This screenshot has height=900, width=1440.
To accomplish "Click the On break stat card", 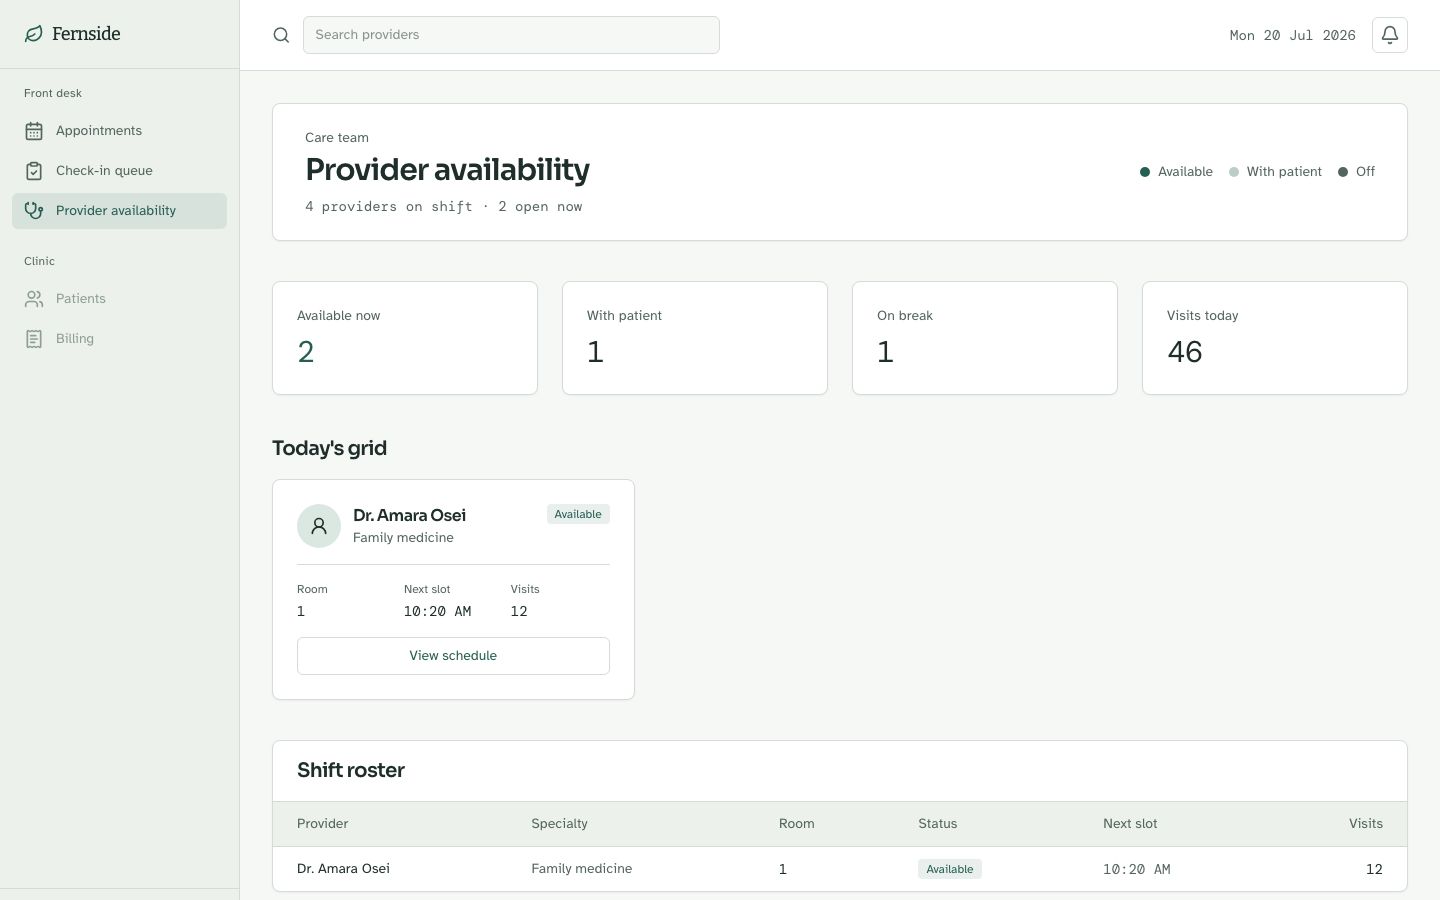I will [x=985, y=338].
